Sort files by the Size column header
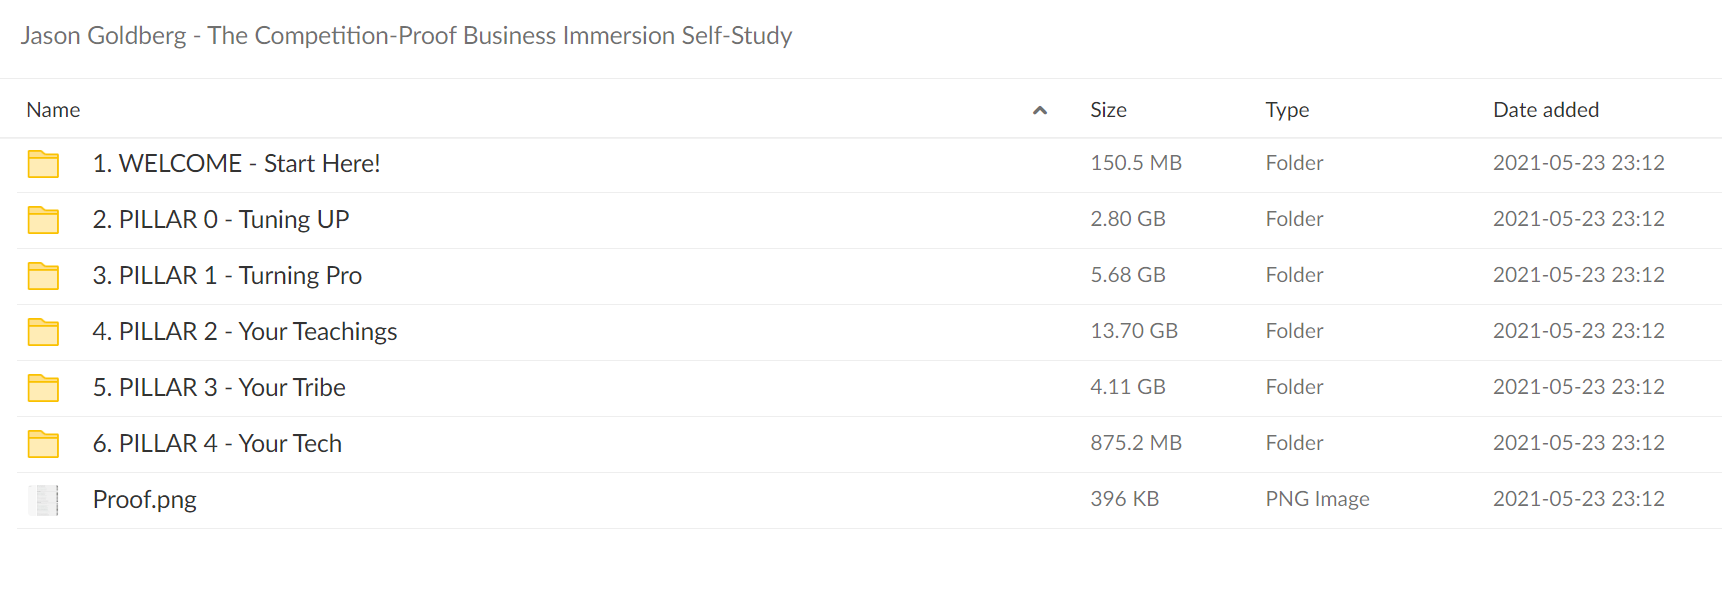Screen dimensions: 1722x596 1108,110
